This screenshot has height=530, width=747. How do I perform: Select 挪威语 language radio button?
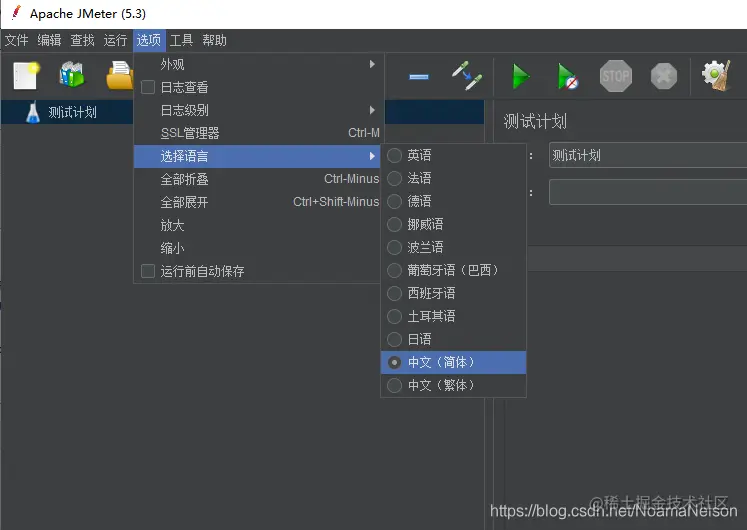pos(394,224)
